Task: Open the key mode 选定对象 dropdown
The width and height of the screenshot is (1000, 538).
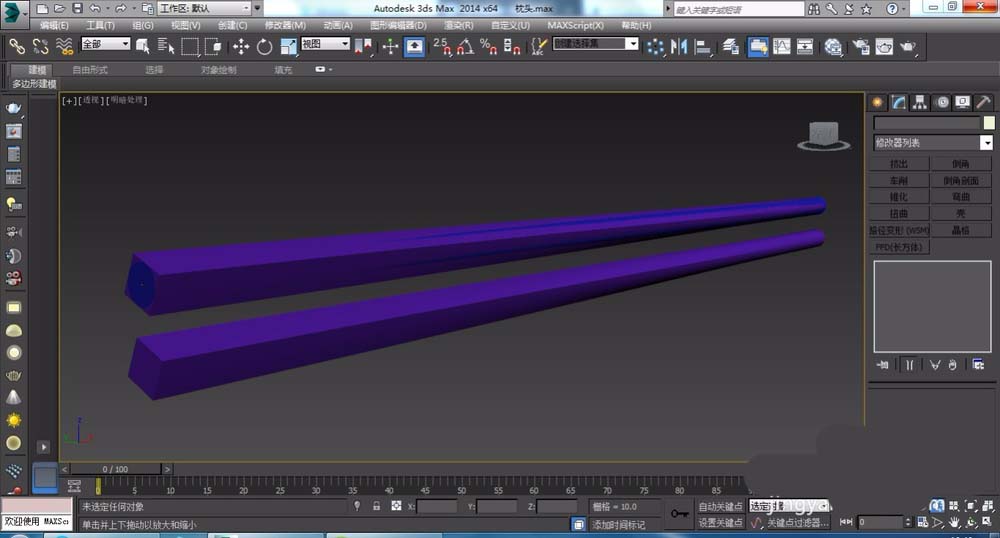Action: click(788, 506)
